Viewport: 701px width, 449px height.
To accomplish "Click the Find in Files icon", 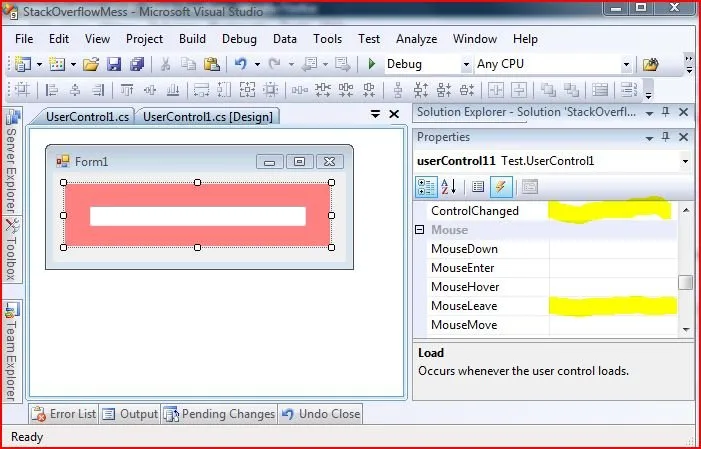I will coord(651,65).
